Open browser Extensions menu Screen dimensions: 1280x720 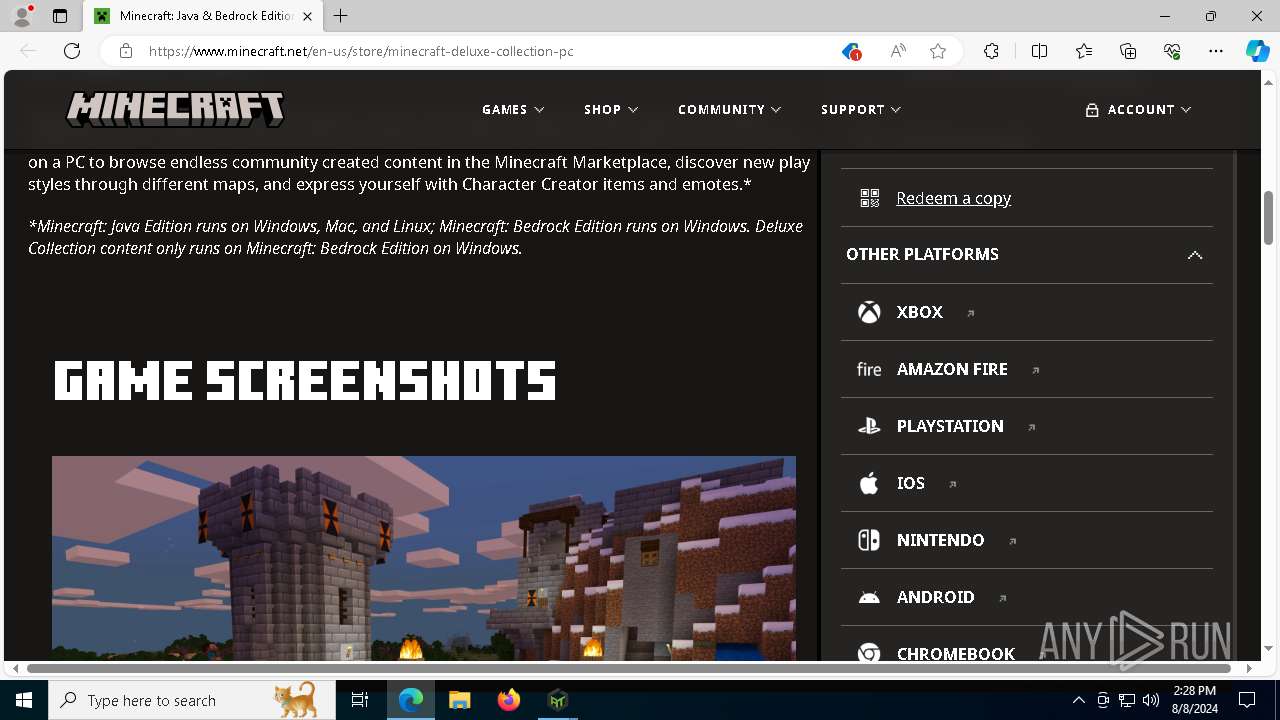click(x=991, y=51)
